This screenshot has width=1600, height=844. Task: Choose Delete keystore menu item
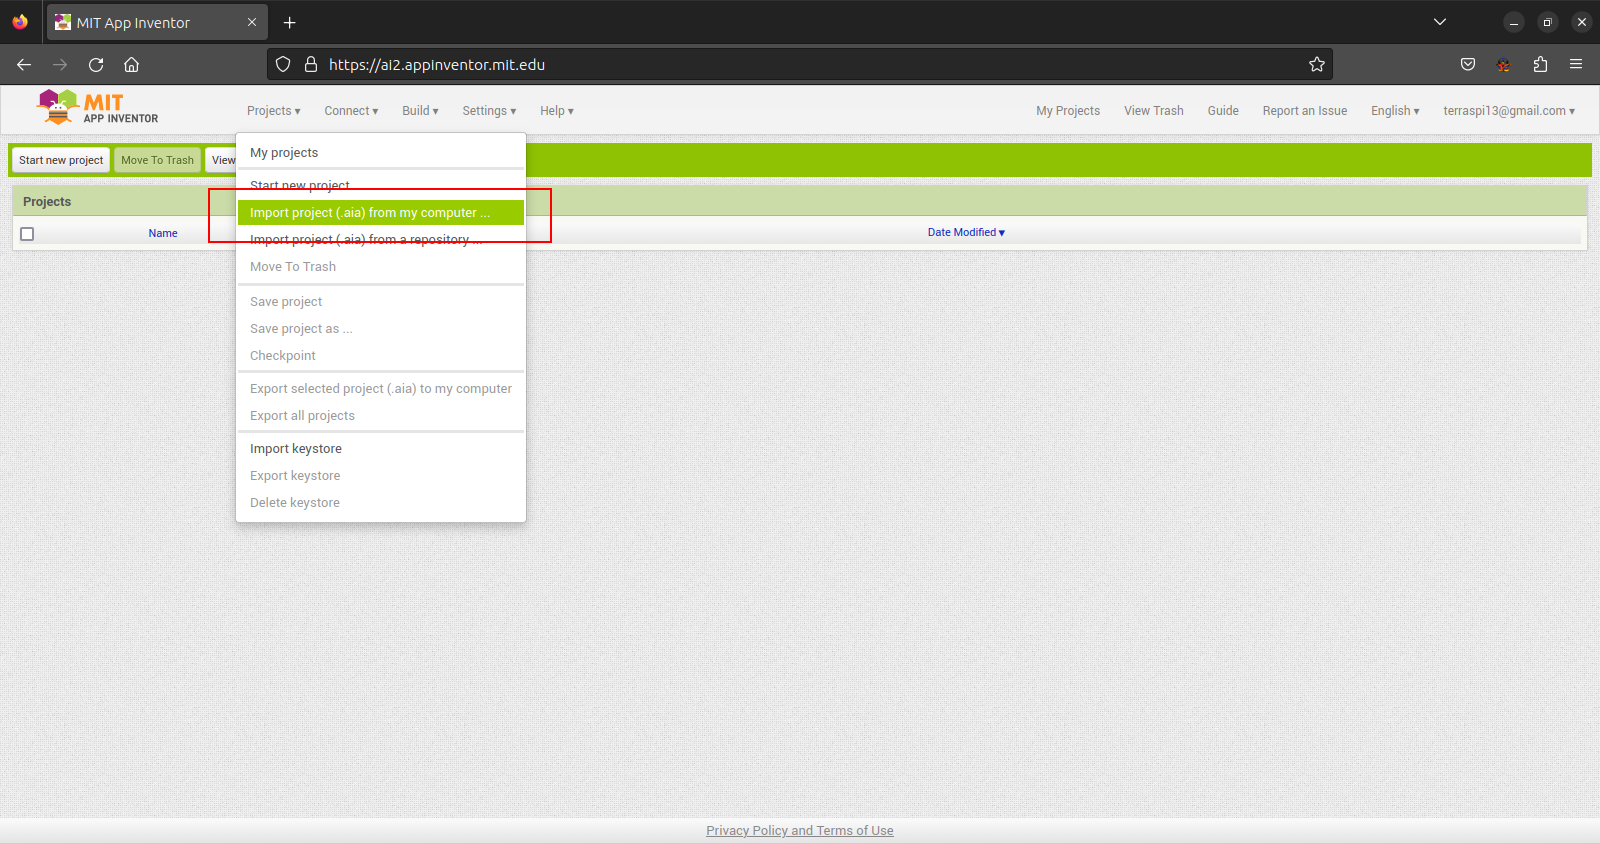click(x=381, y=503)
